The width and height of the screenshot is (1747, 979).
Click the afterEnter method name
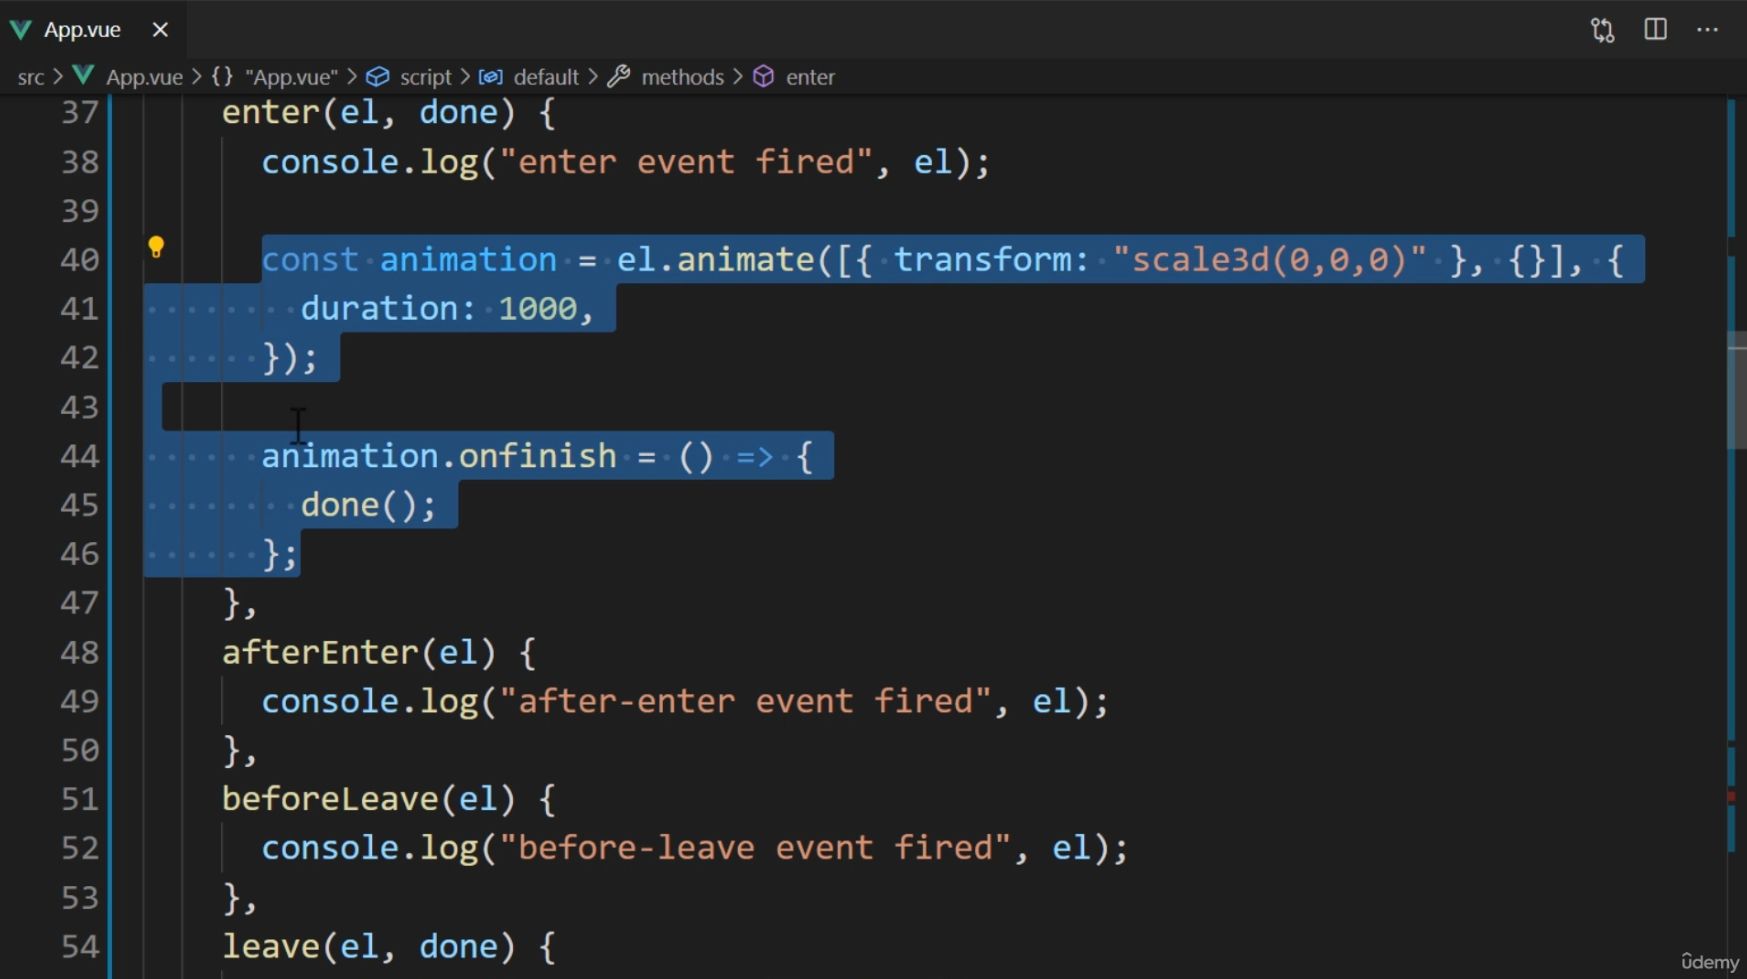320,653
